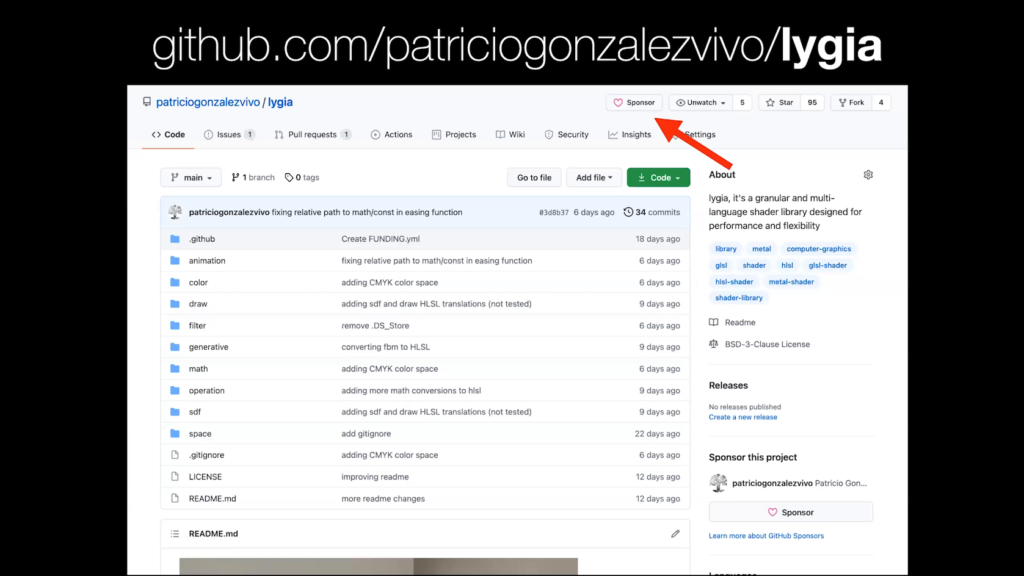Click Create a new release link
1024x576 pixels.
(743, 417)
